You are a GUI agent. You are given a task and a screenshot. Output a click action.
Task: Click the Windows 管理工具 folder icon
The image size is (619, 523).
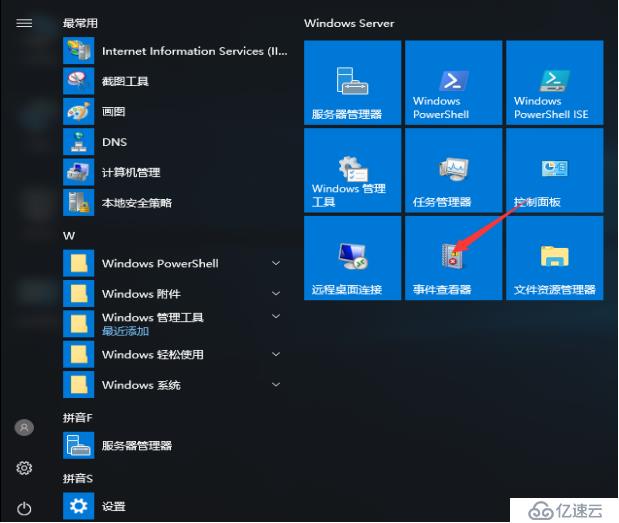pos(79,324)
